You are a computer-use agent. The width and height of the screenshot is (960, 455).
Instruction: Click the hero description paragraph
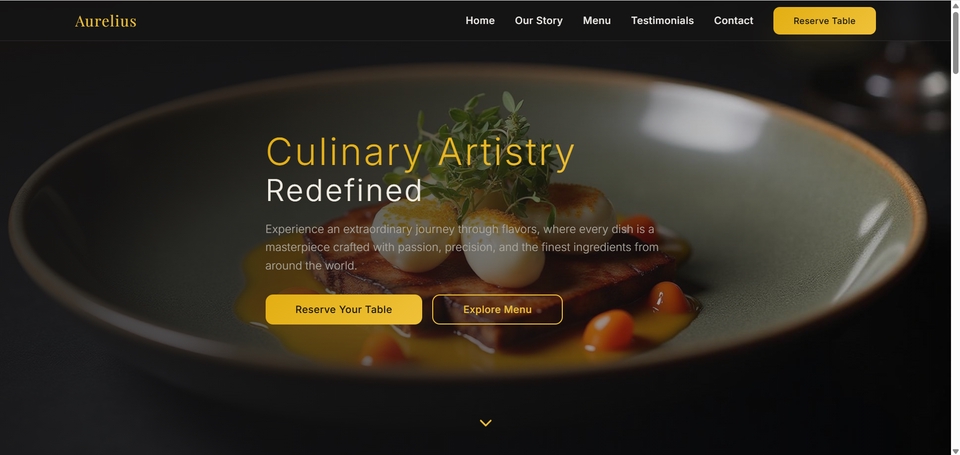[x=462, y=247]
